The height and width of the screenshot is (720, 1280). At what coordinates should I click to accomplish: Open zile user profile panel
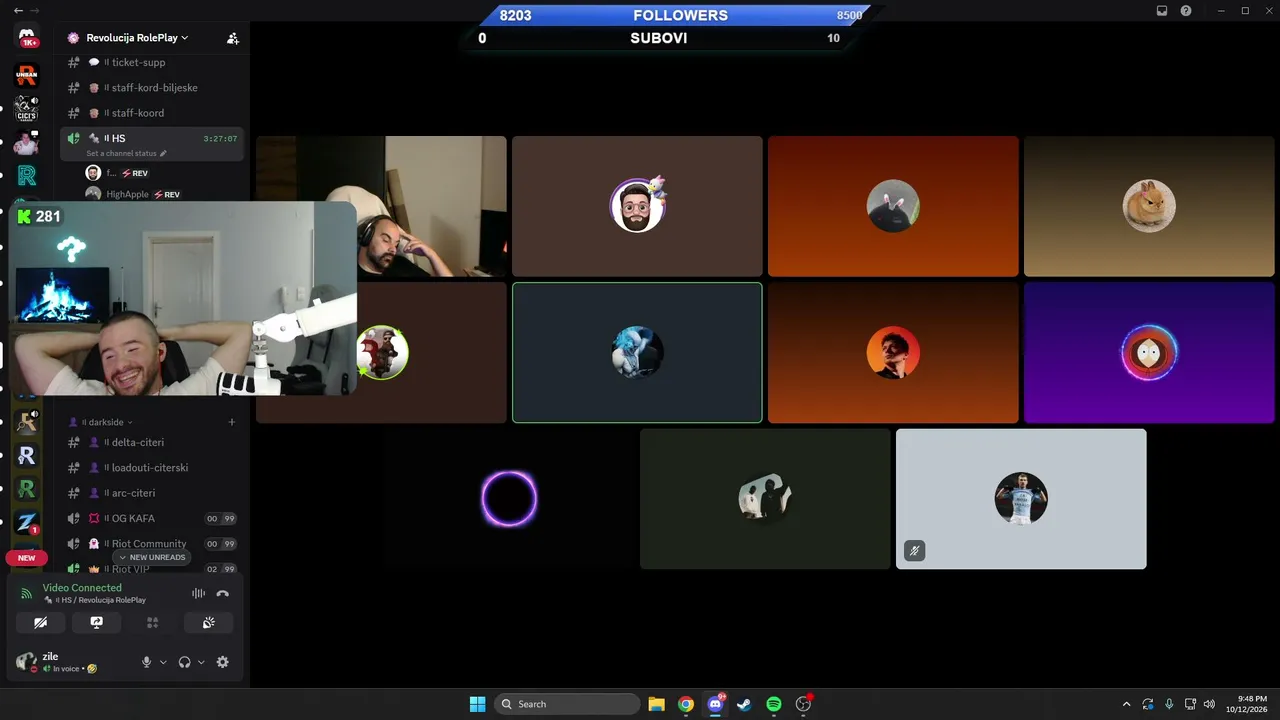pyautogui.click(x=70, y=662)
